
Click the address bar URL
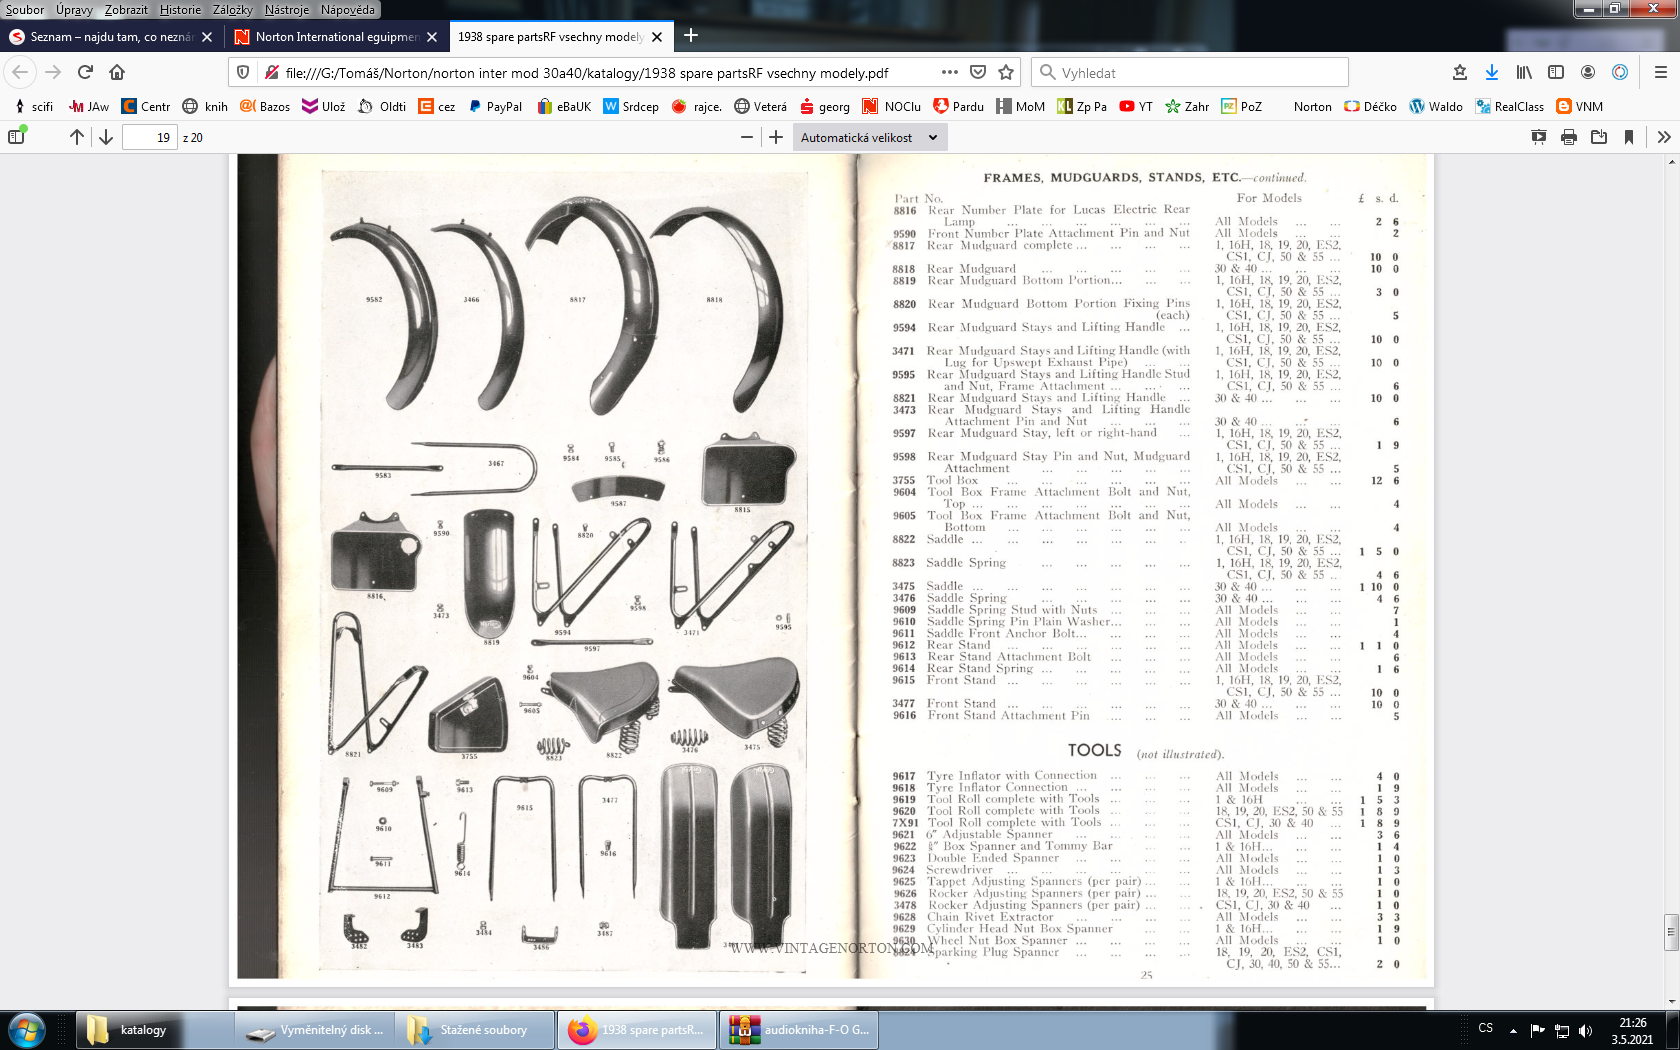(x=587, y=72)
